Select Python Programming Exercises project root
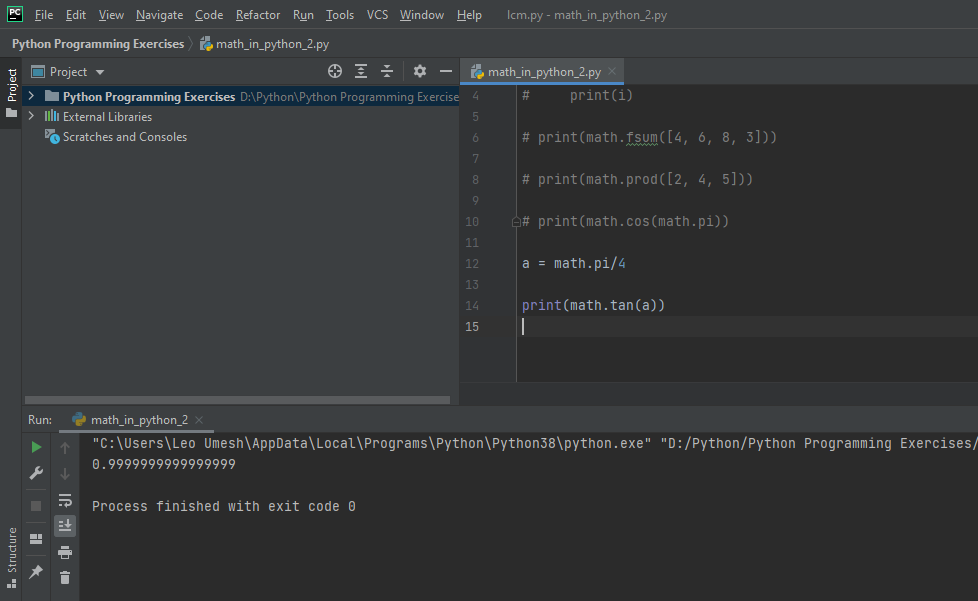This screenshot has width=978, height=601. [x=241, y=96]
